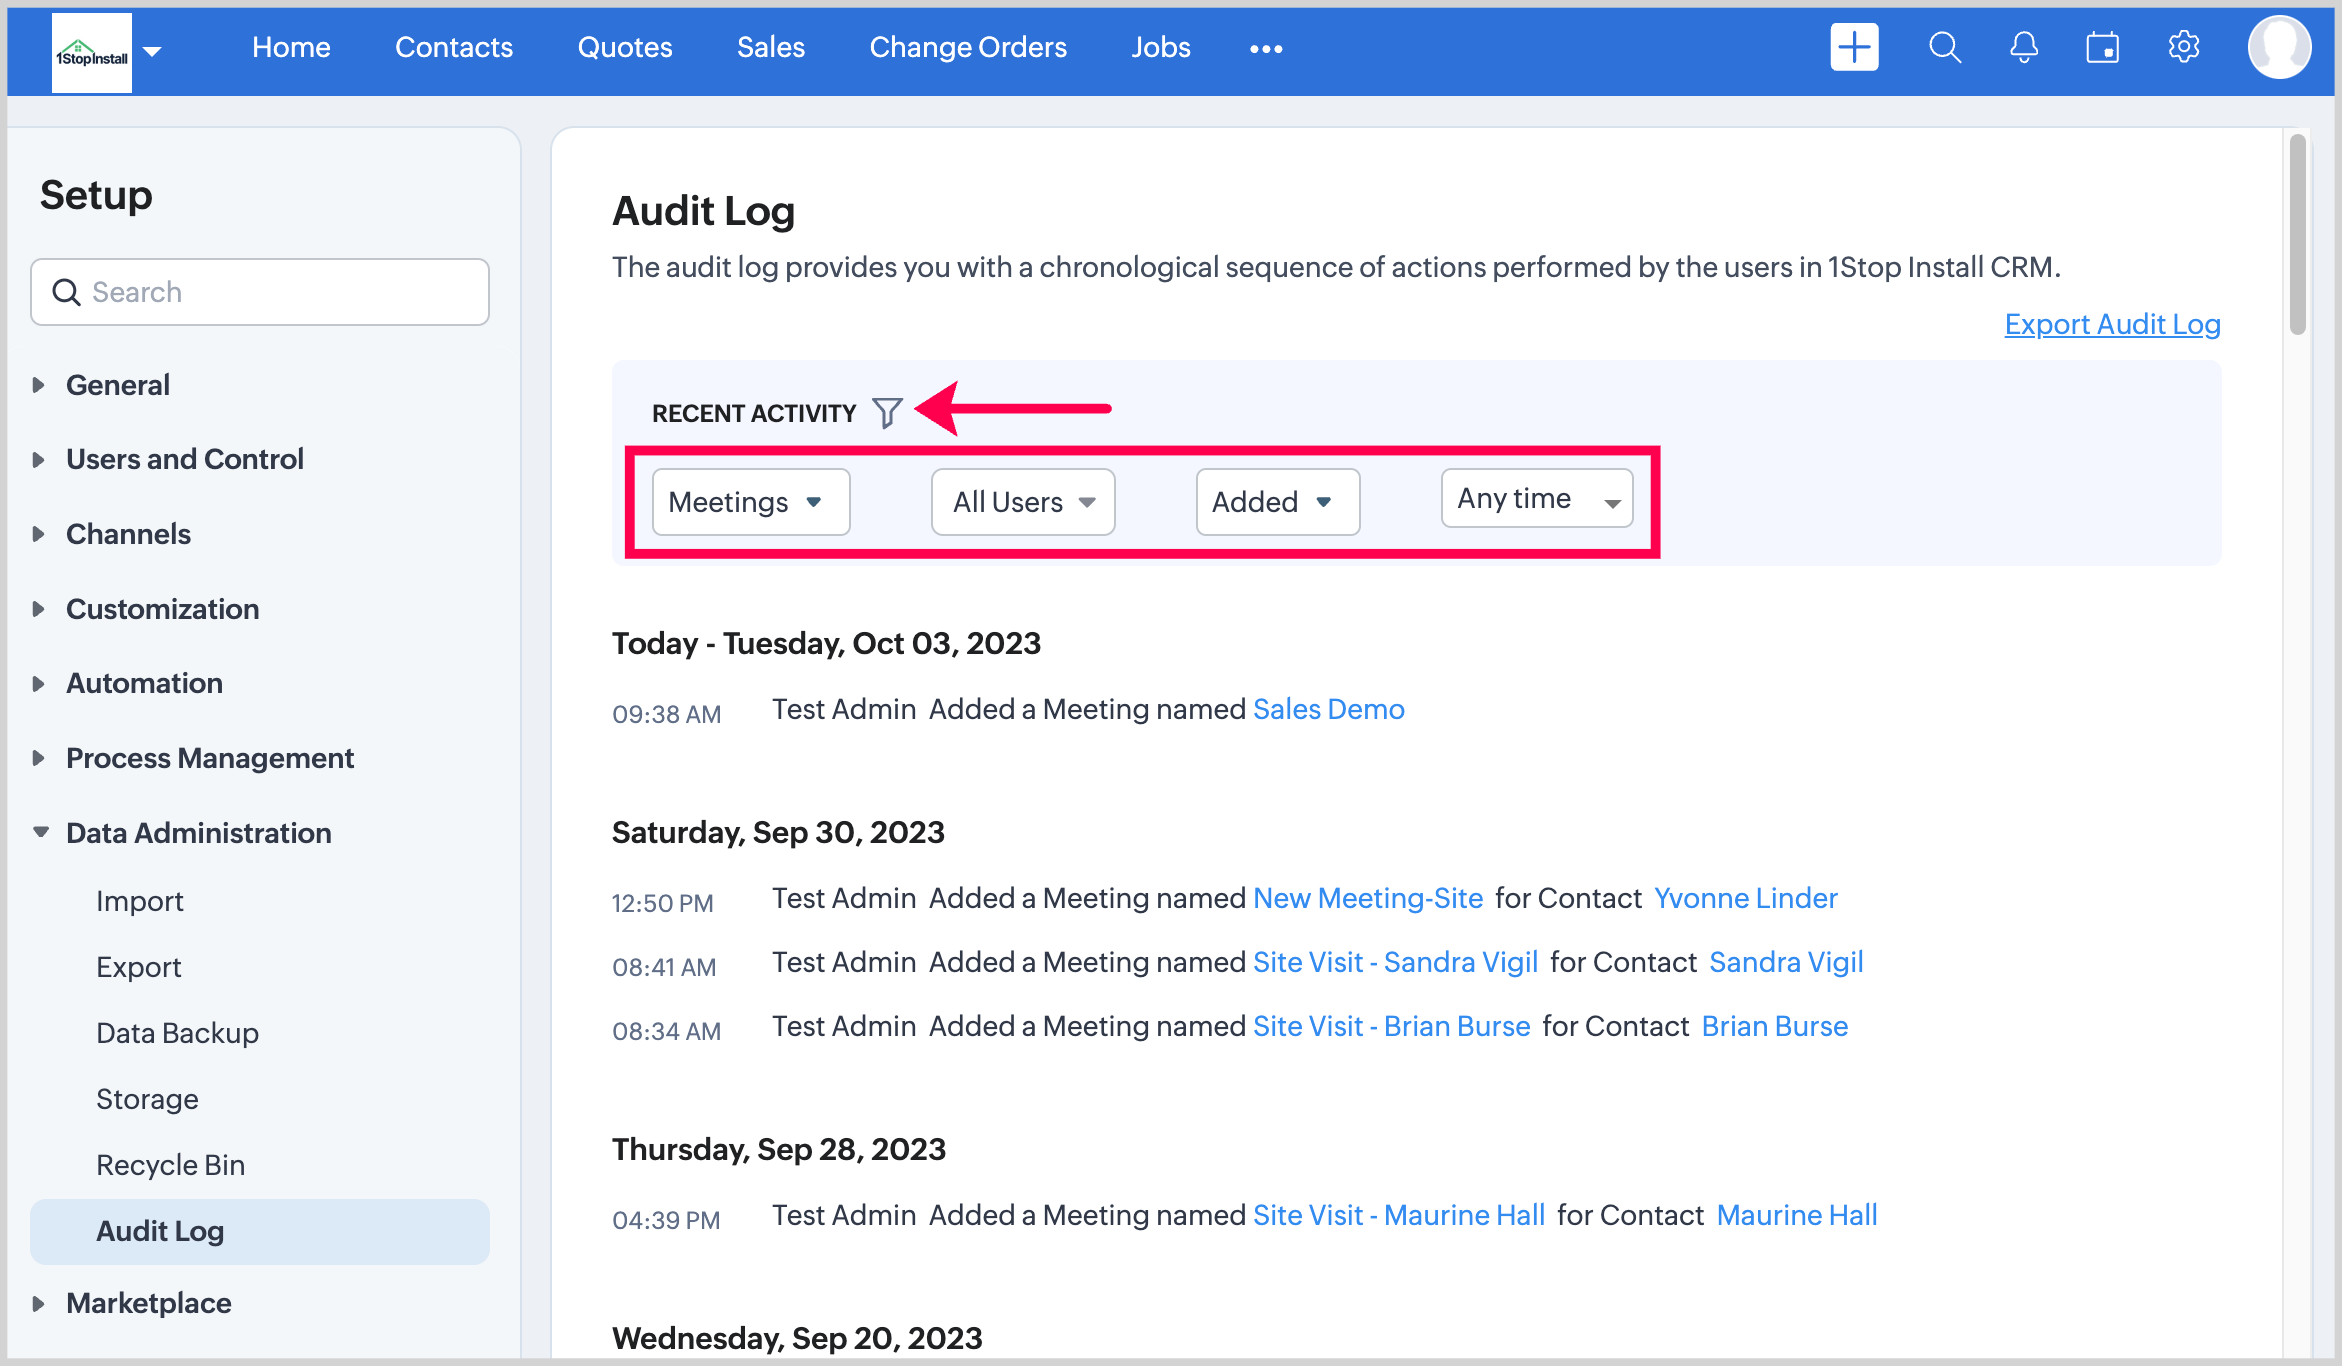Screen dimensions: 2342x1366
Task: Click the Setup search field
Action: tap(260, 292)
